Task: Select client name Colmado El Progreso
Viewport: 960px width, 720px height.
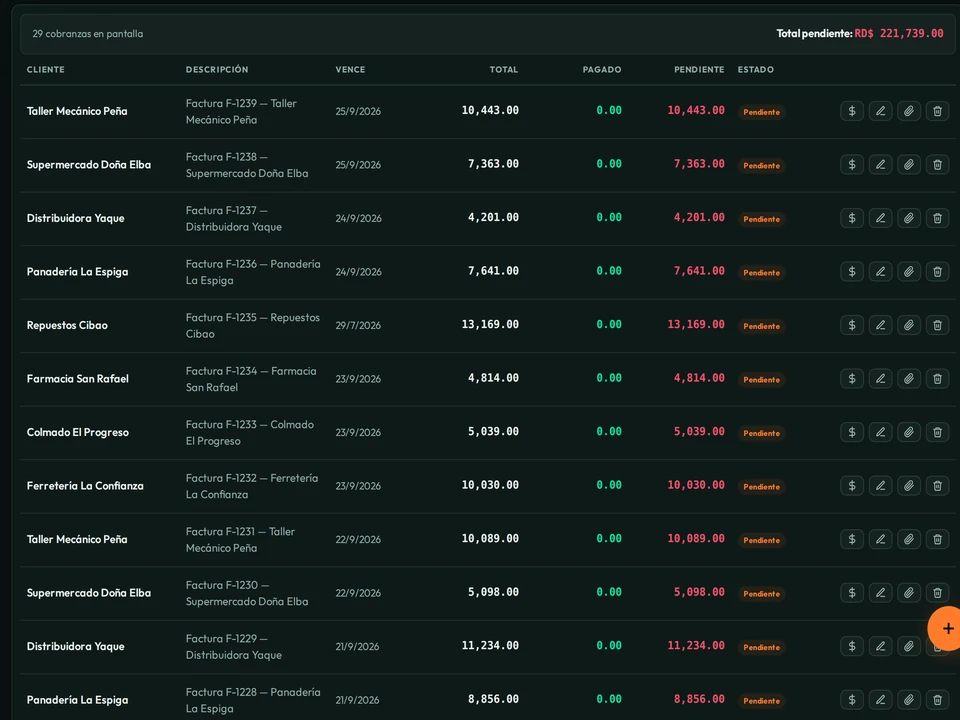Action: (x=78, y=432)
